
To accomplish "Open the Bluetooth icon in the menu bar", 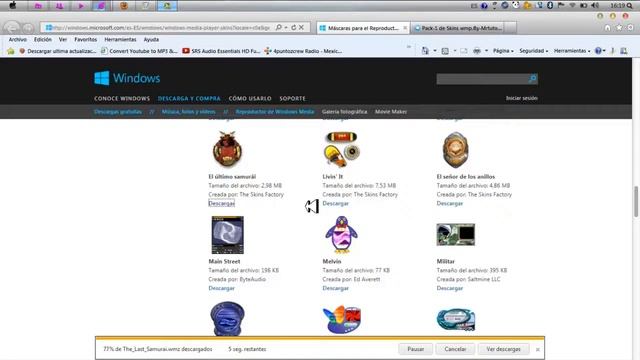I will point(550,5).
